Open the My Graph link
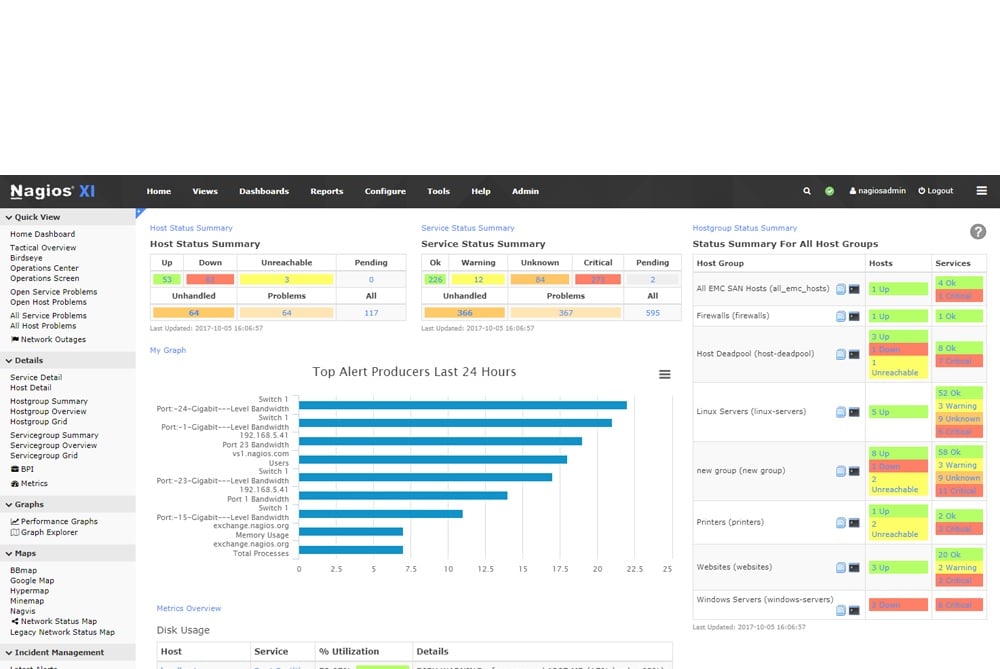 point(168,350)
